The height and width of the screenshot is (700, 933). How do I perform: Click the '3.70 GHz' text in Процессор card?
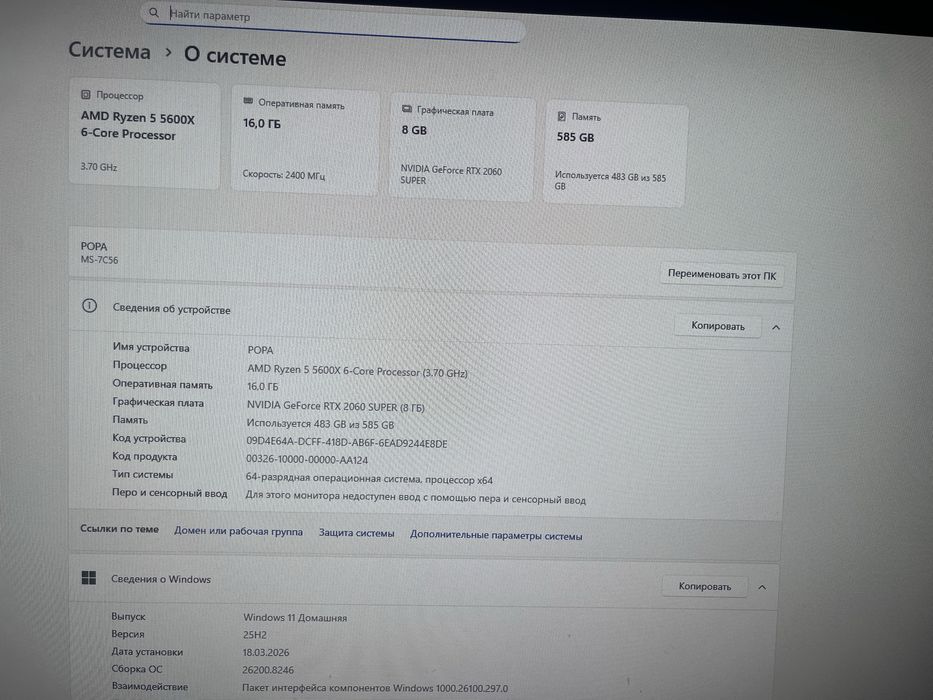pos(99,167)
